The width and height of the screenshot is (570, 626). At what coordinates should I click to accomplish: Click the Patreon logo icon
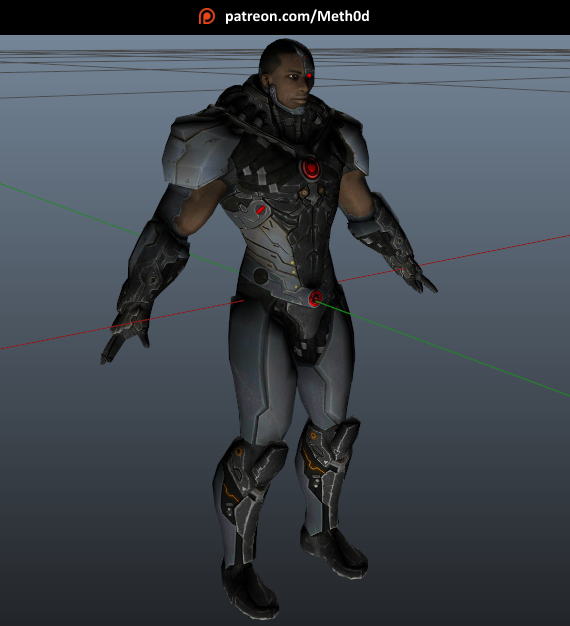[x=207, y=16]
